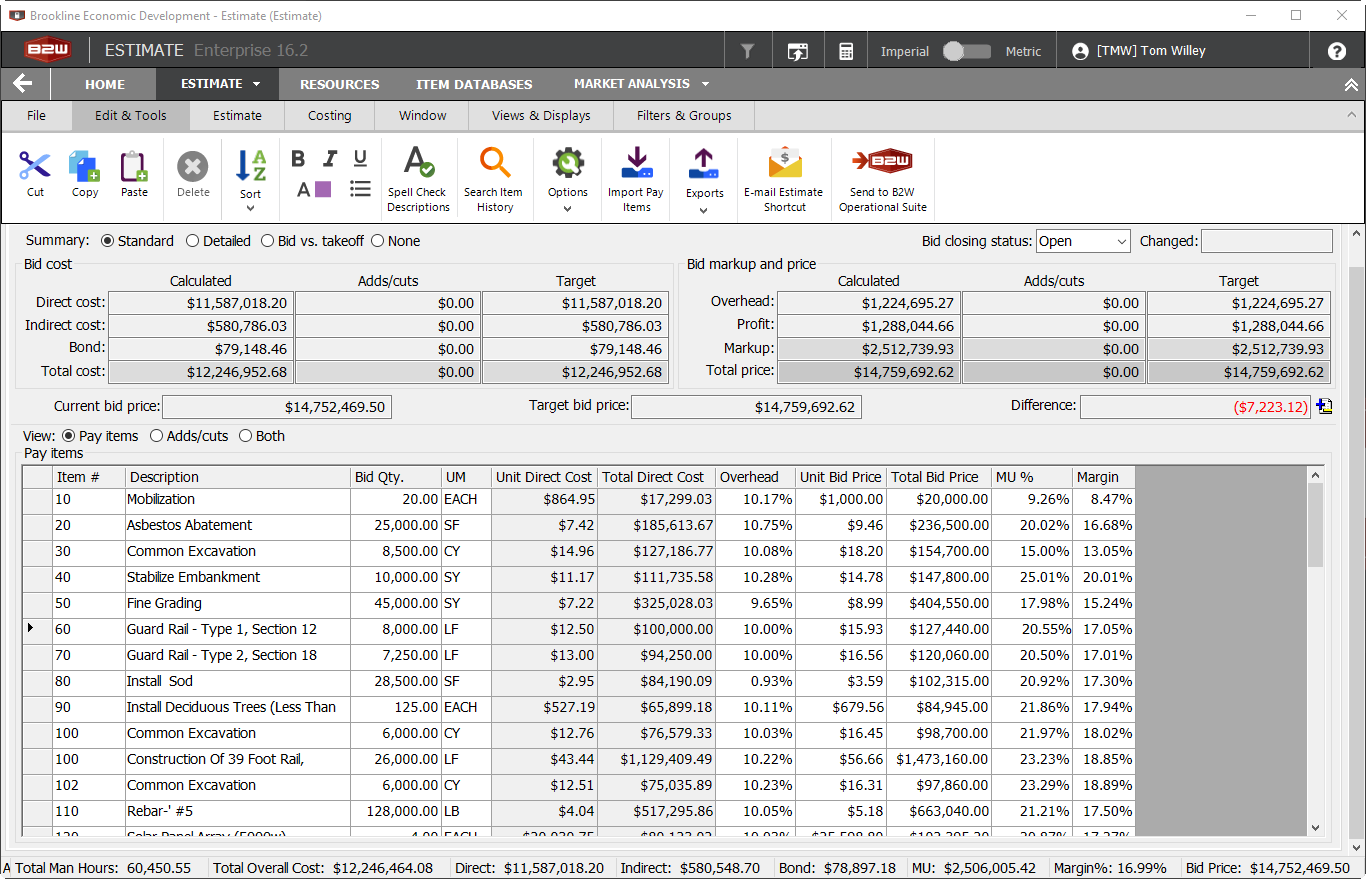Click the Bid Qty. column header
Screen dimensions: 1366x879
click(396, 477)
